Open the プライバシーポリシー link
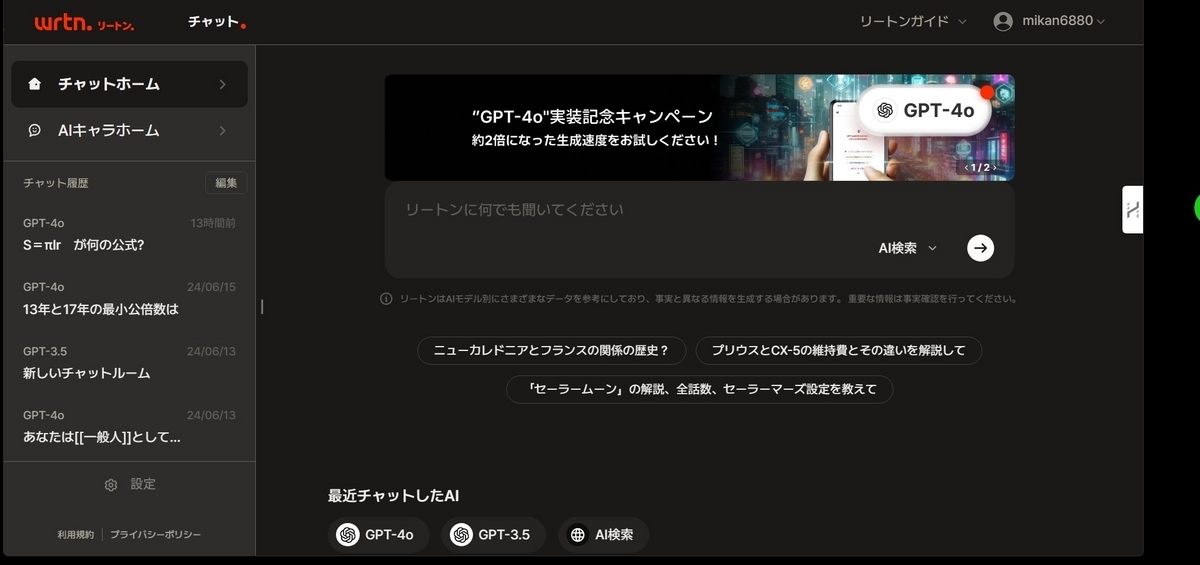The image size is (1200, 565). [155, 535]
